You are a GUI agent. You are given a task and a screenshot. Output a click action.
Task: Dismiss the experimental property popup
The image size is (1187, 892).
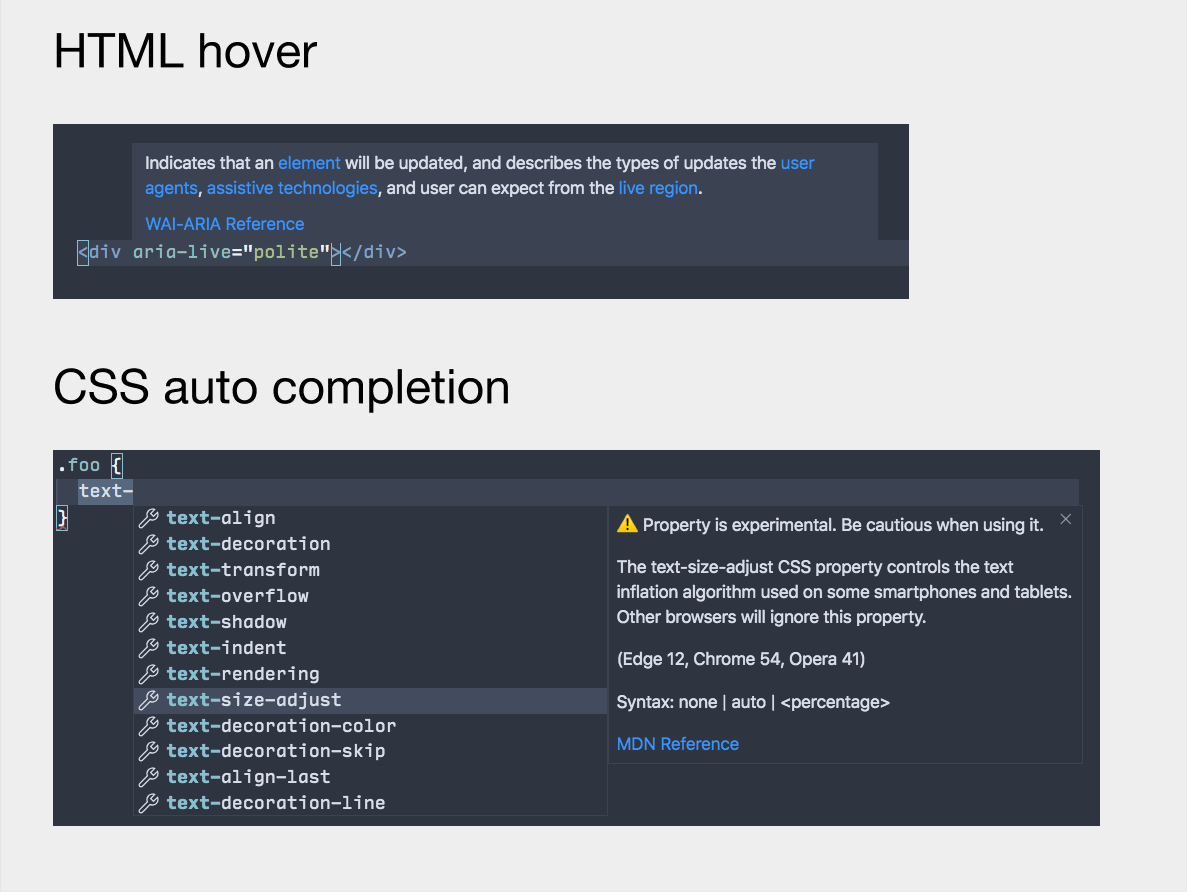pos(1065,518)
